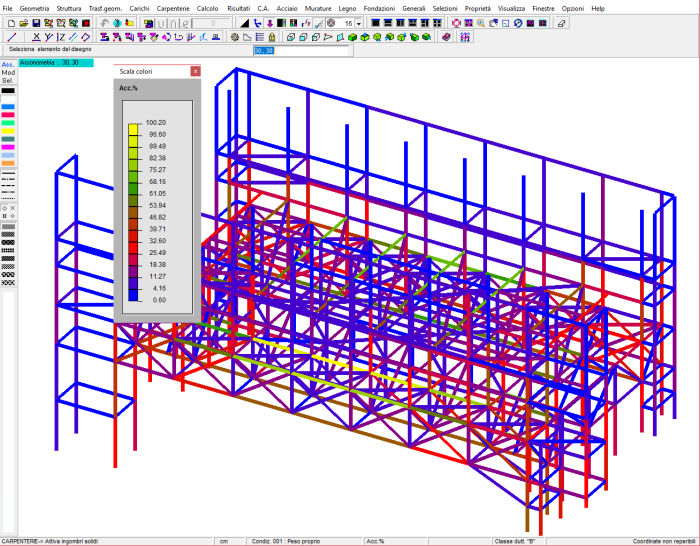
Task: Click the Save floppy disk icon
Action: pyautogui.click(x=37, y=22)
